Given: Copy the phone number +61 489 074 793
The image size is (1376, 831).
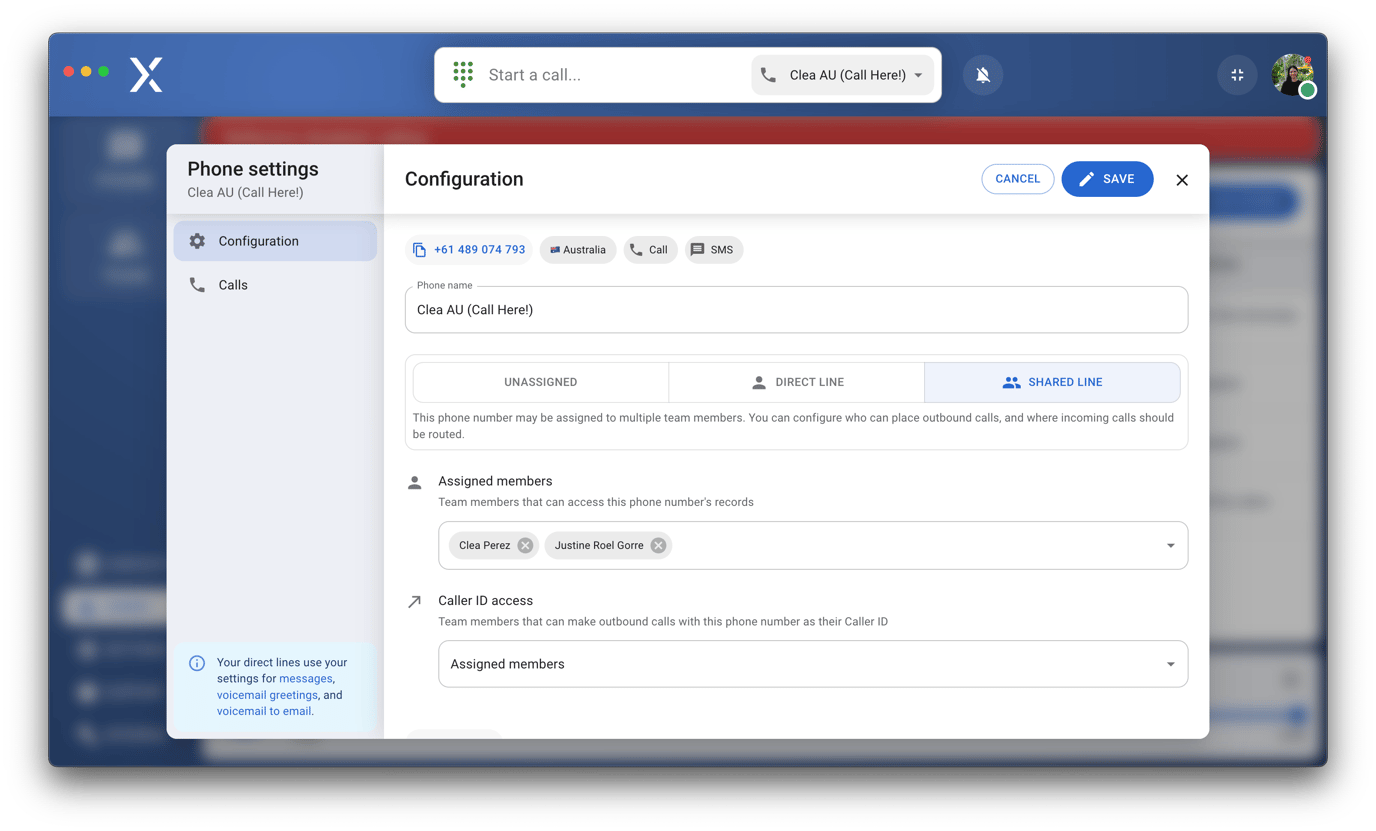Looking at the screenshot, I should pyautogui.click(x=420, y=249).
